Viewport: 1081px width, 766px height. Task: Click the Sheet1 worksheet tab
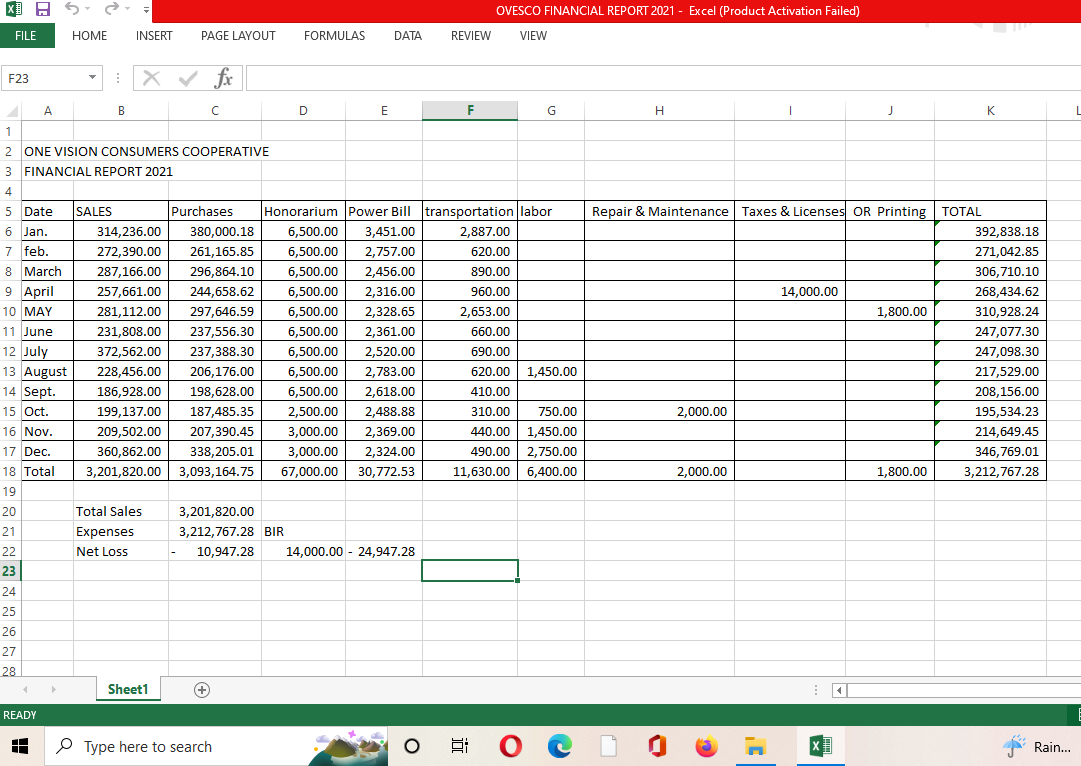click(128, 689)
